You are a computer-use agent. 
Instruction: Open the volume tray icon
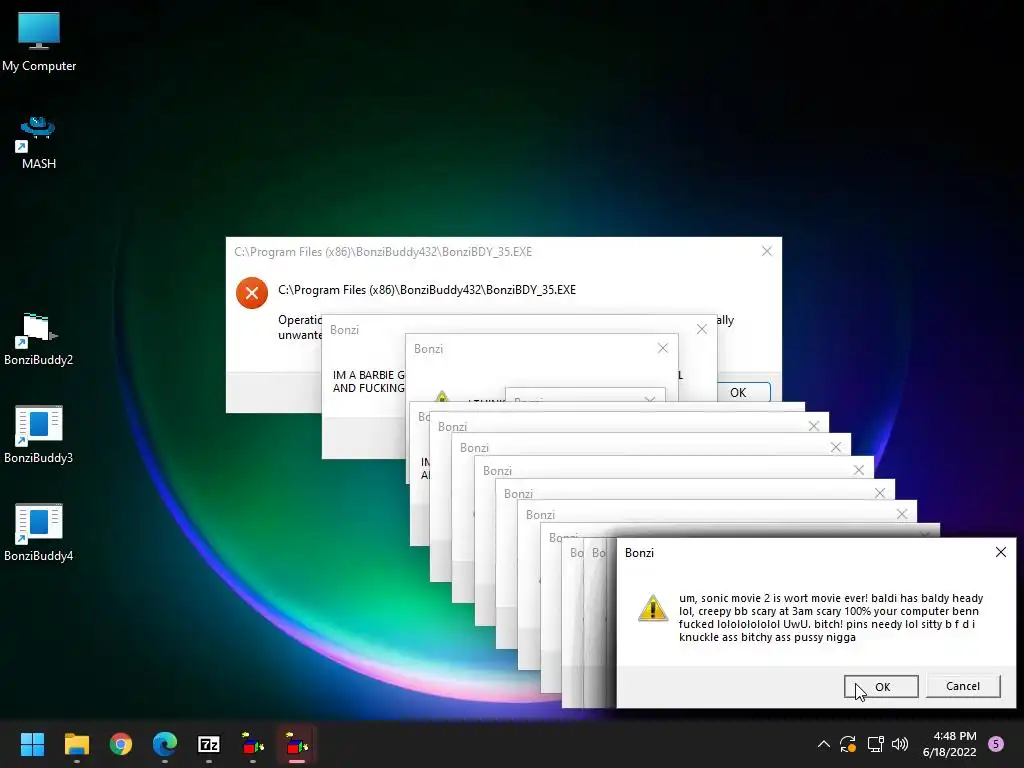coord(900,744)
